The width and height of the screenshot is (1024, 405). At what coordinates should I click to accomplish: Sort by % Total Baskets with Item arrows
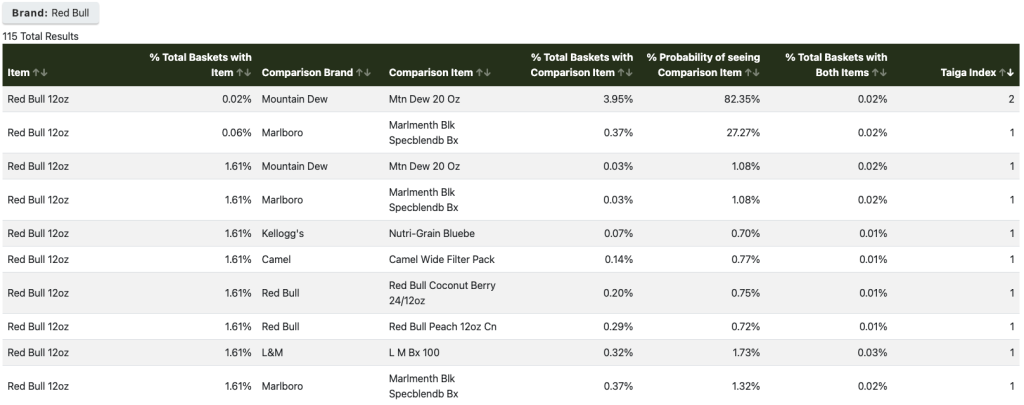244,73
